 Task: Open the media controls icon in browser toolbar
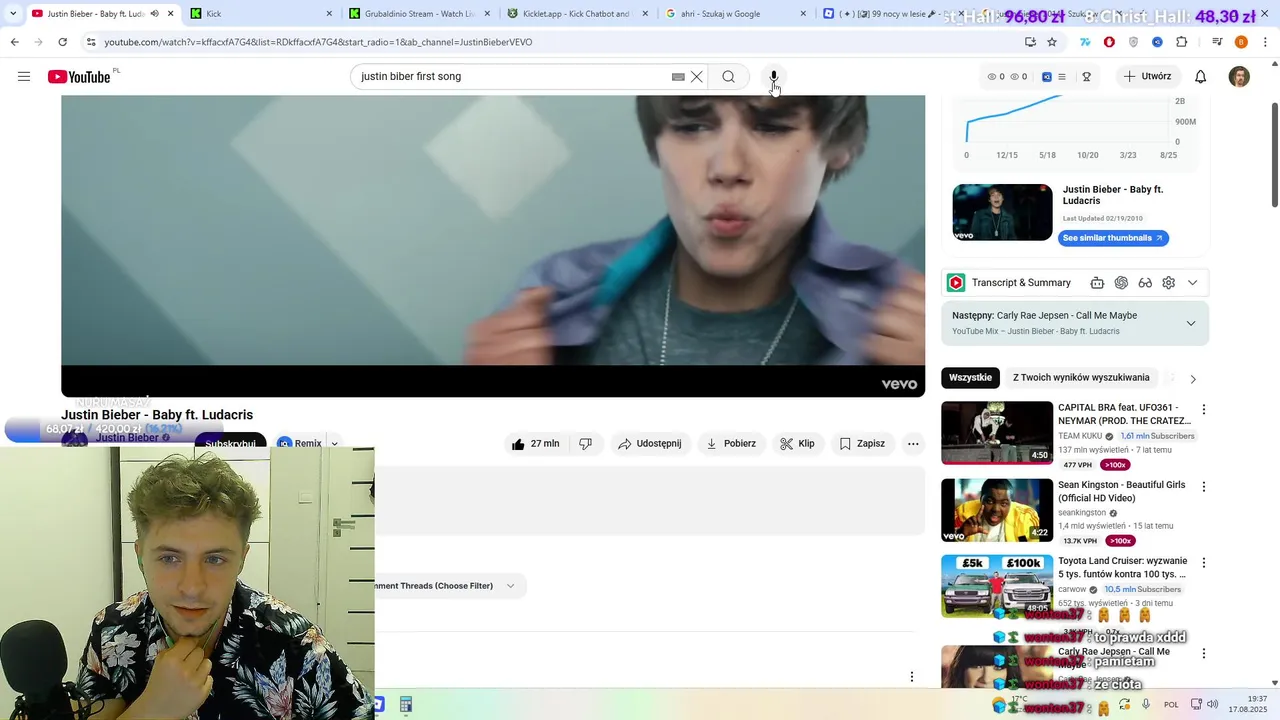1217,42
